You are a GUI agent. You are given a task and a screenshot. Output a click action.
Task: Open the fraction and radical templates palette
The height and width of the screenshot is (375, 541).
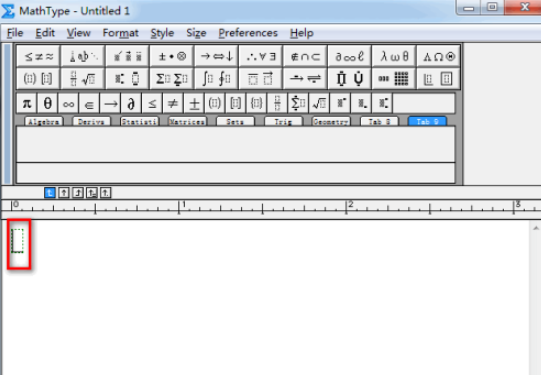click(x=83, y=79)
